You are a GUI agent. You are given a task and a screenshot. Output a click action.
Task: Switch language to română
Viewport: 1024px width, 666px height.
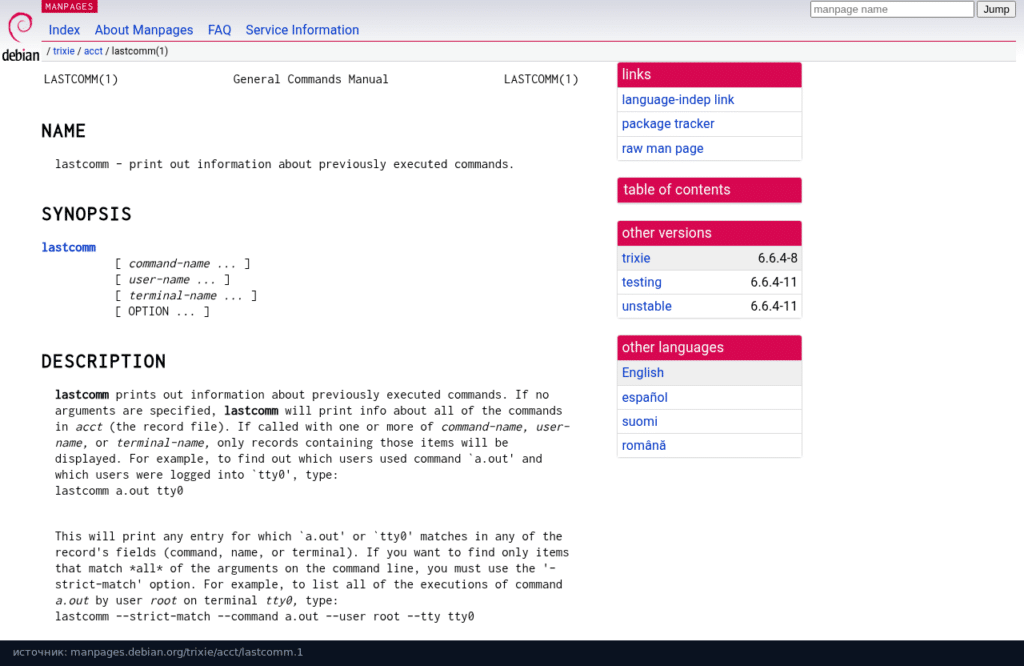644,445
